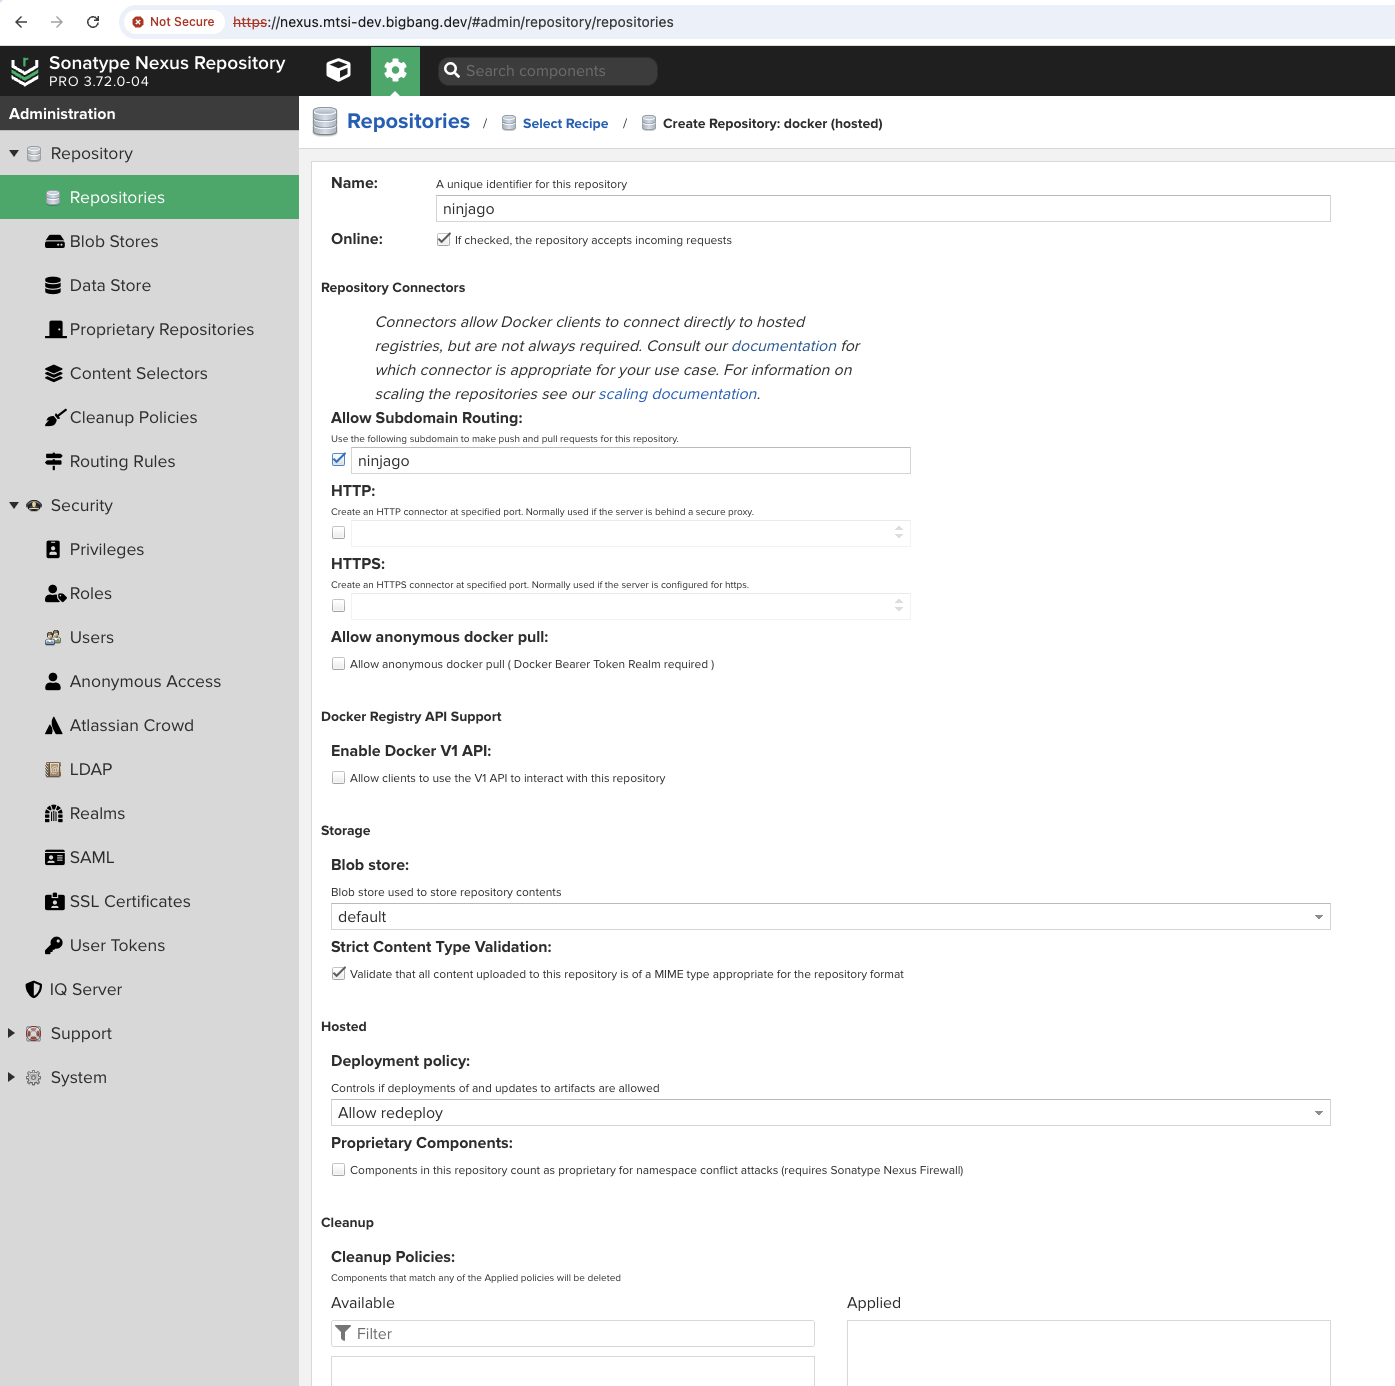The image size is (1395, 1386).
Task: Open the documentation link
Action: pyautogui.click(x=784, y=346)
